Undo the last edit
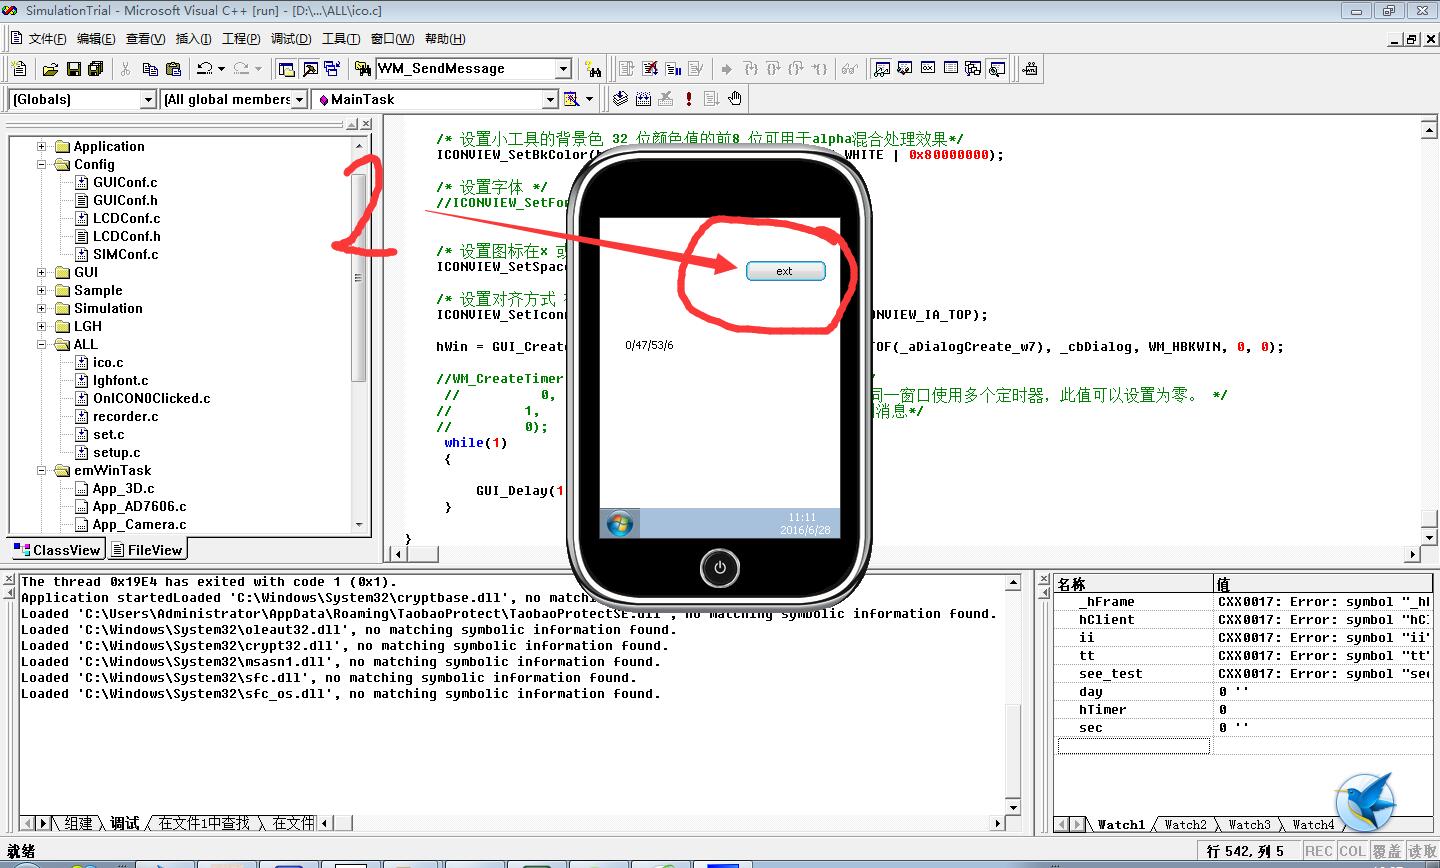 (205, 69)
